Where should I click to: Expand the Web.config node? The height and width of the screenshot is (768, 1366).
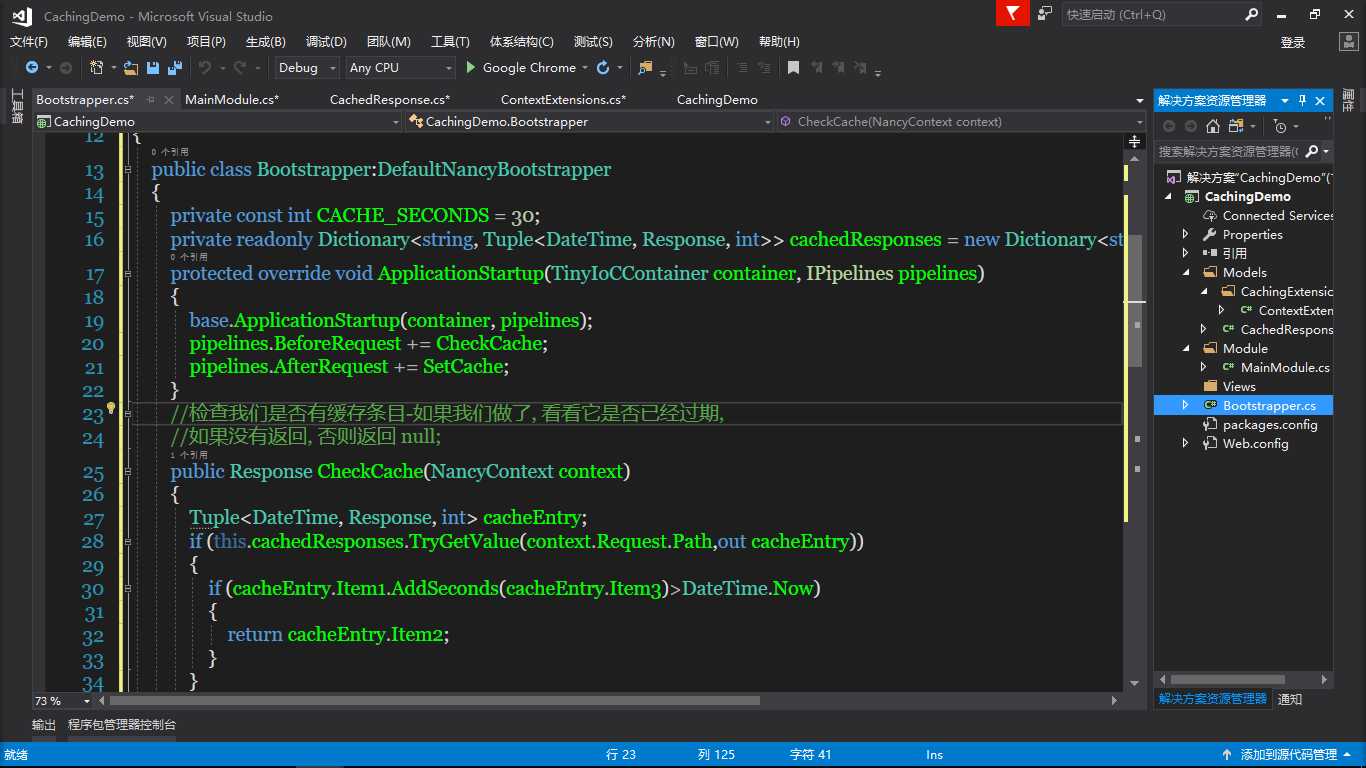click(1186, 443)
